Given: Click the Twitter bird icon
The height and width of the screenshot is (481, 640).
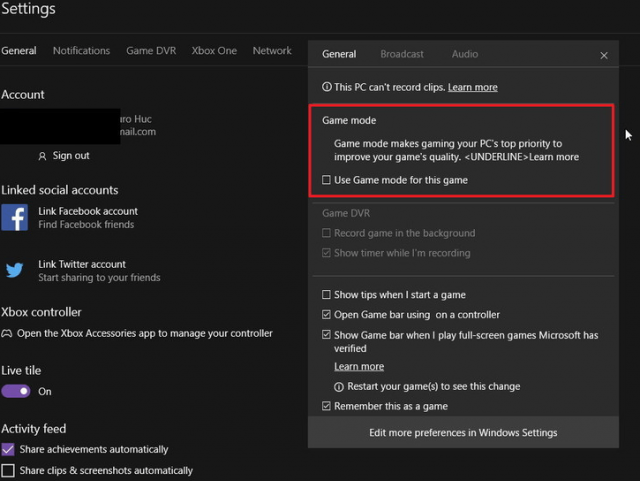Looking at the screenshot, I should click(14, 270).
